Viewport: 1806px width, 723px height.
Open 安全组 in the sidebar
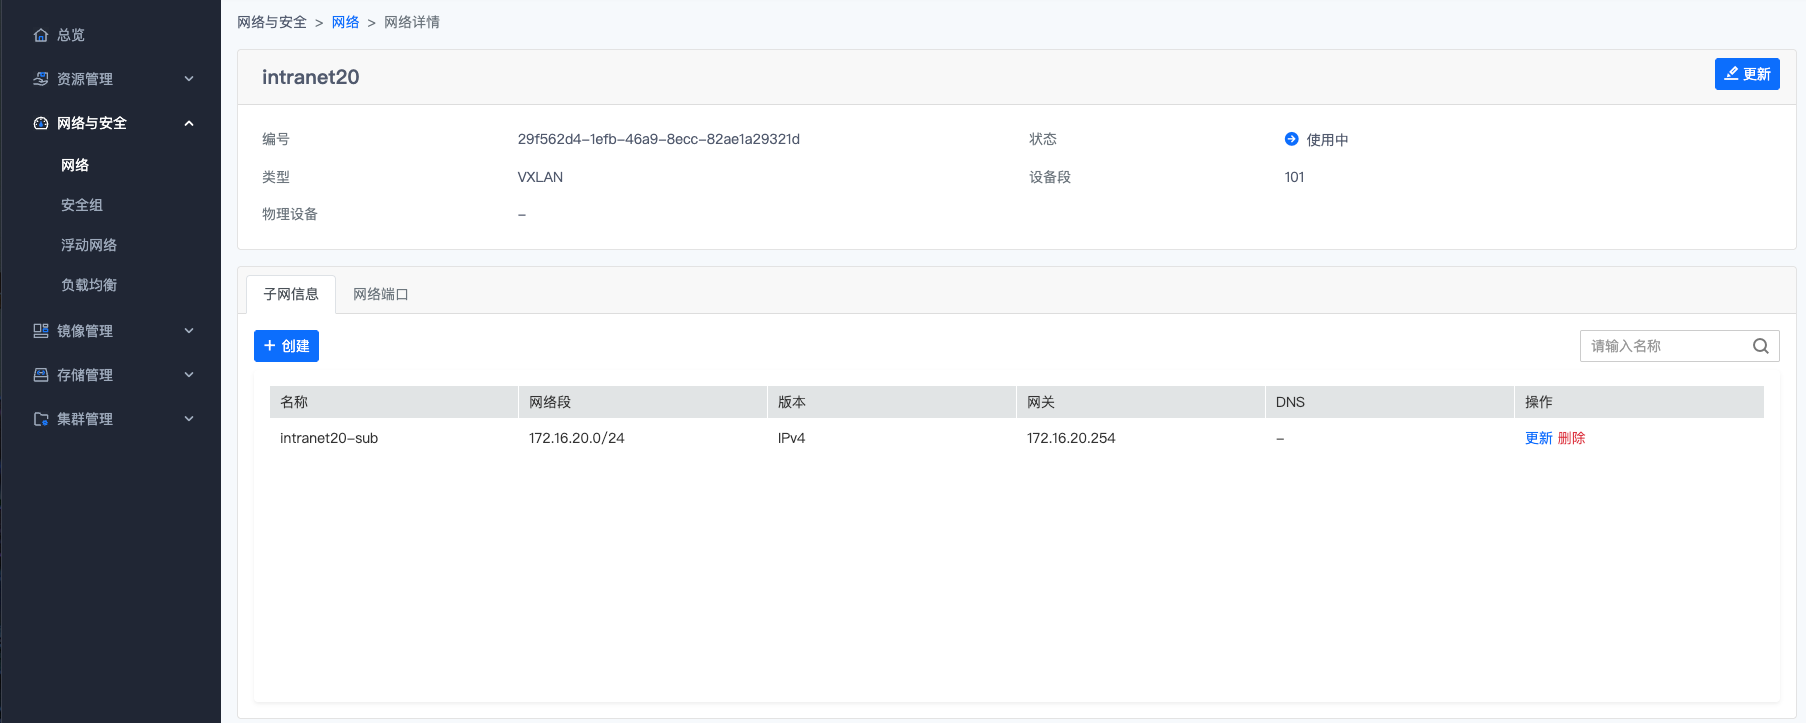(82, 205)
